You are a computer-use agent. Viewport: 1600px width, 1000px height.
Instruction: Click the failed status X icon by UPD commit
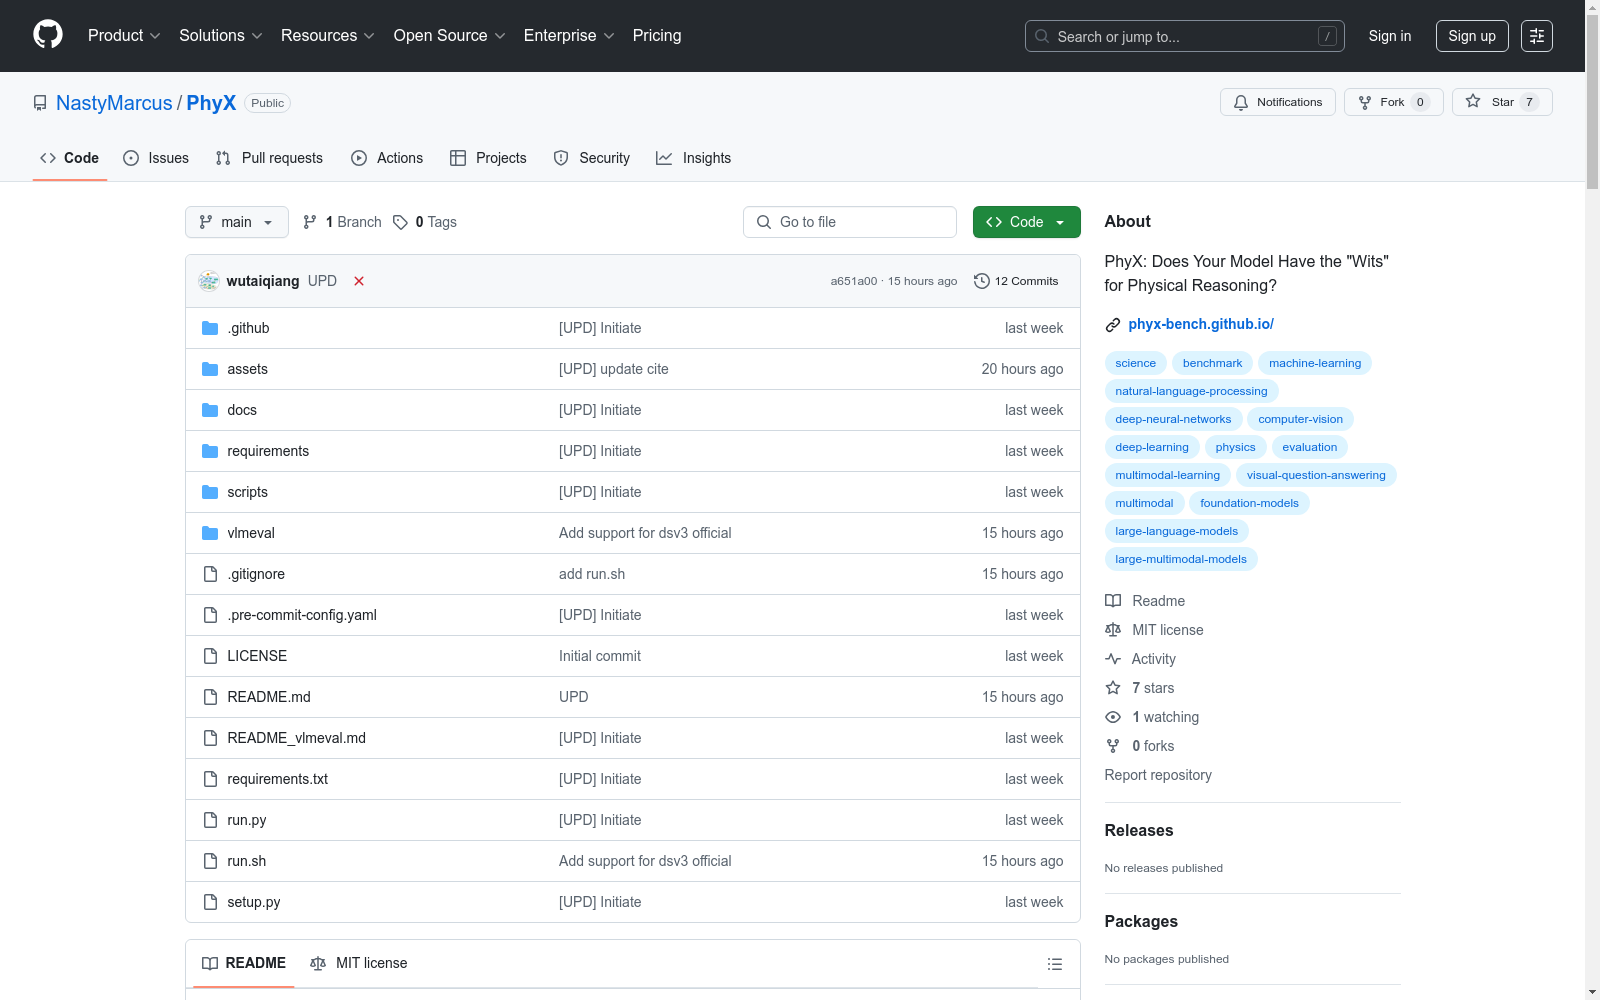(x=359, y=281)
